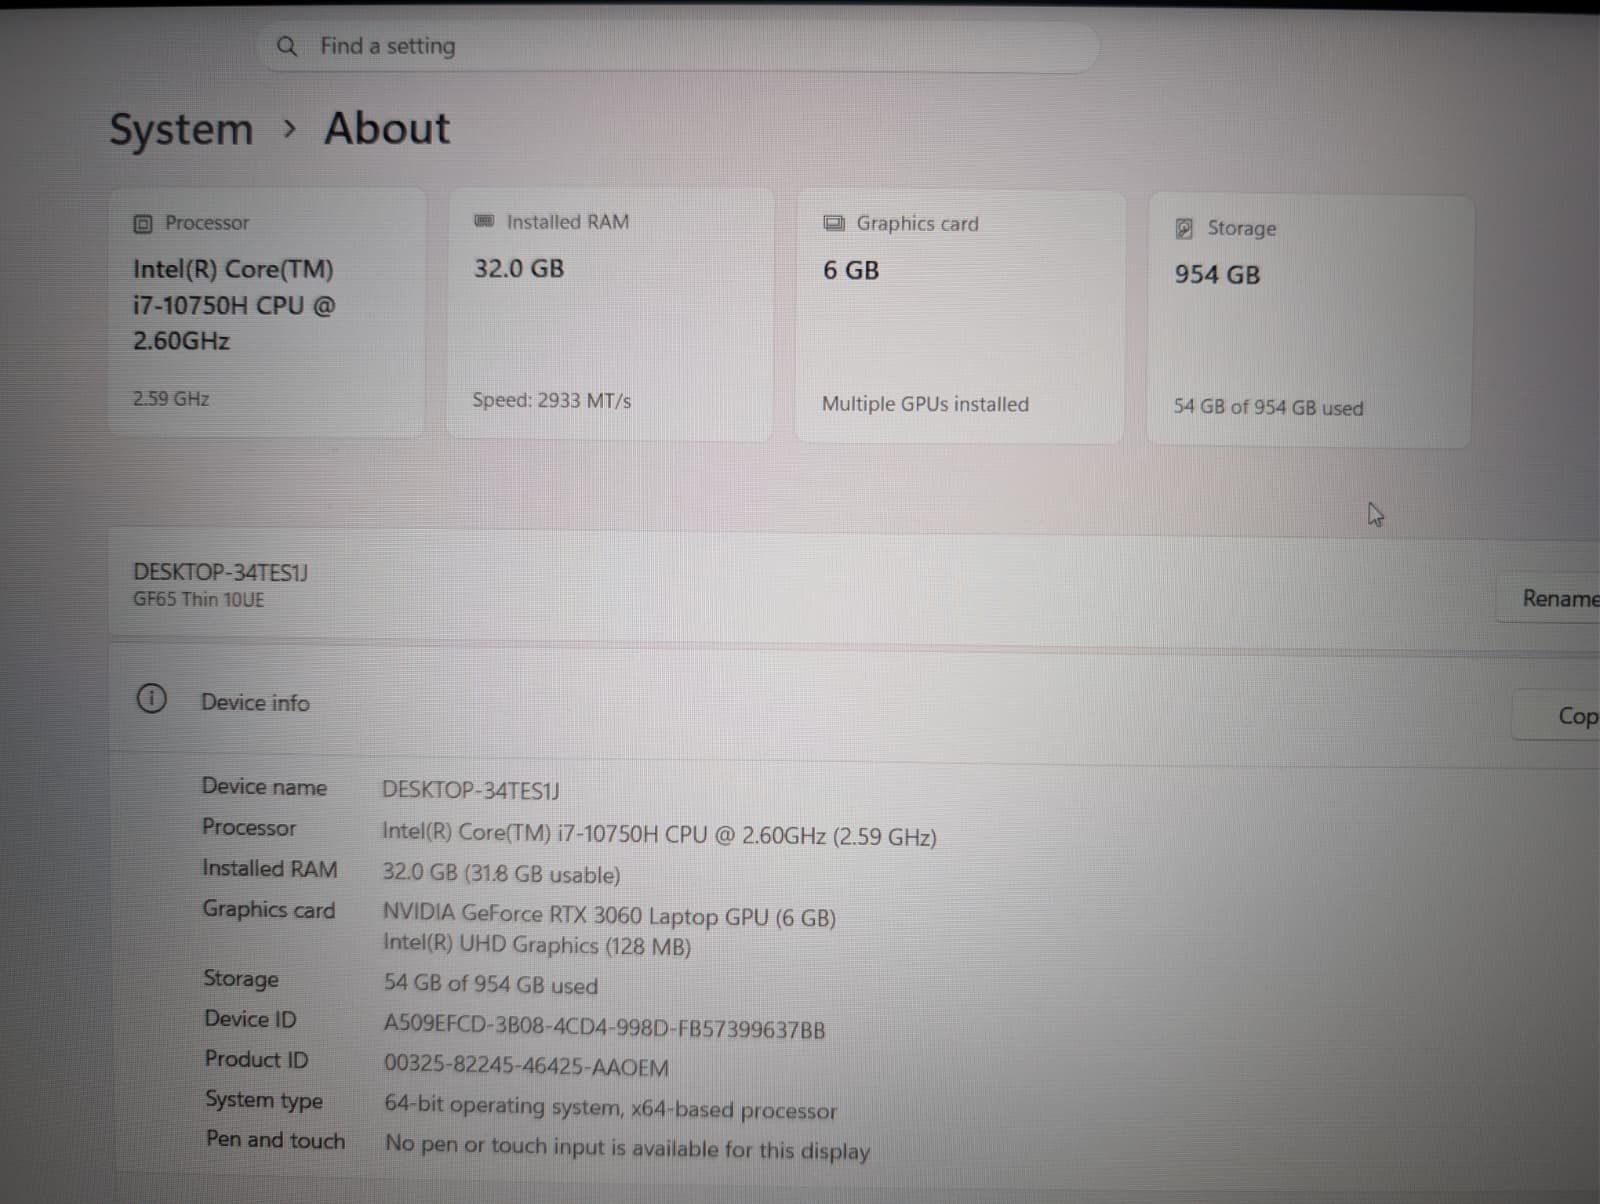Click the Device info label
This screenshot has width=1600, height=1204.
255,702
